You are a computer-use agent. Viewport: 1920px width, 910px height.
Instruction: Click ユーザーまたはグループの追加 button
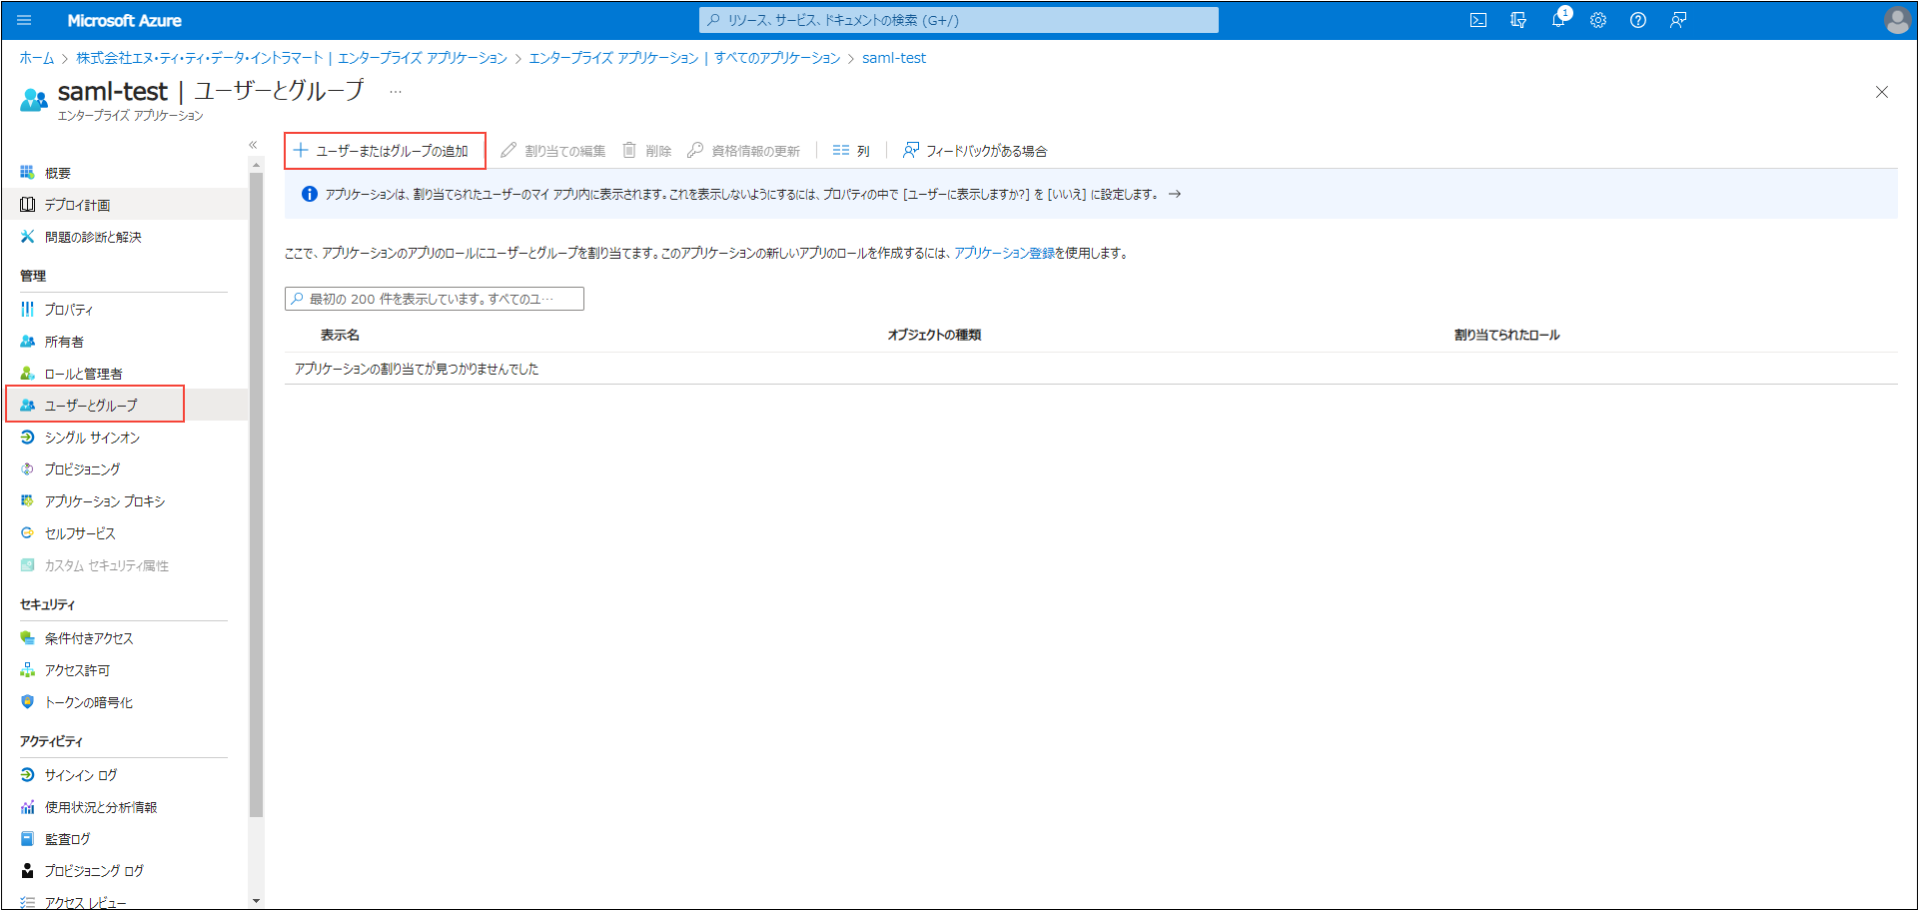(x=384, y=151)
